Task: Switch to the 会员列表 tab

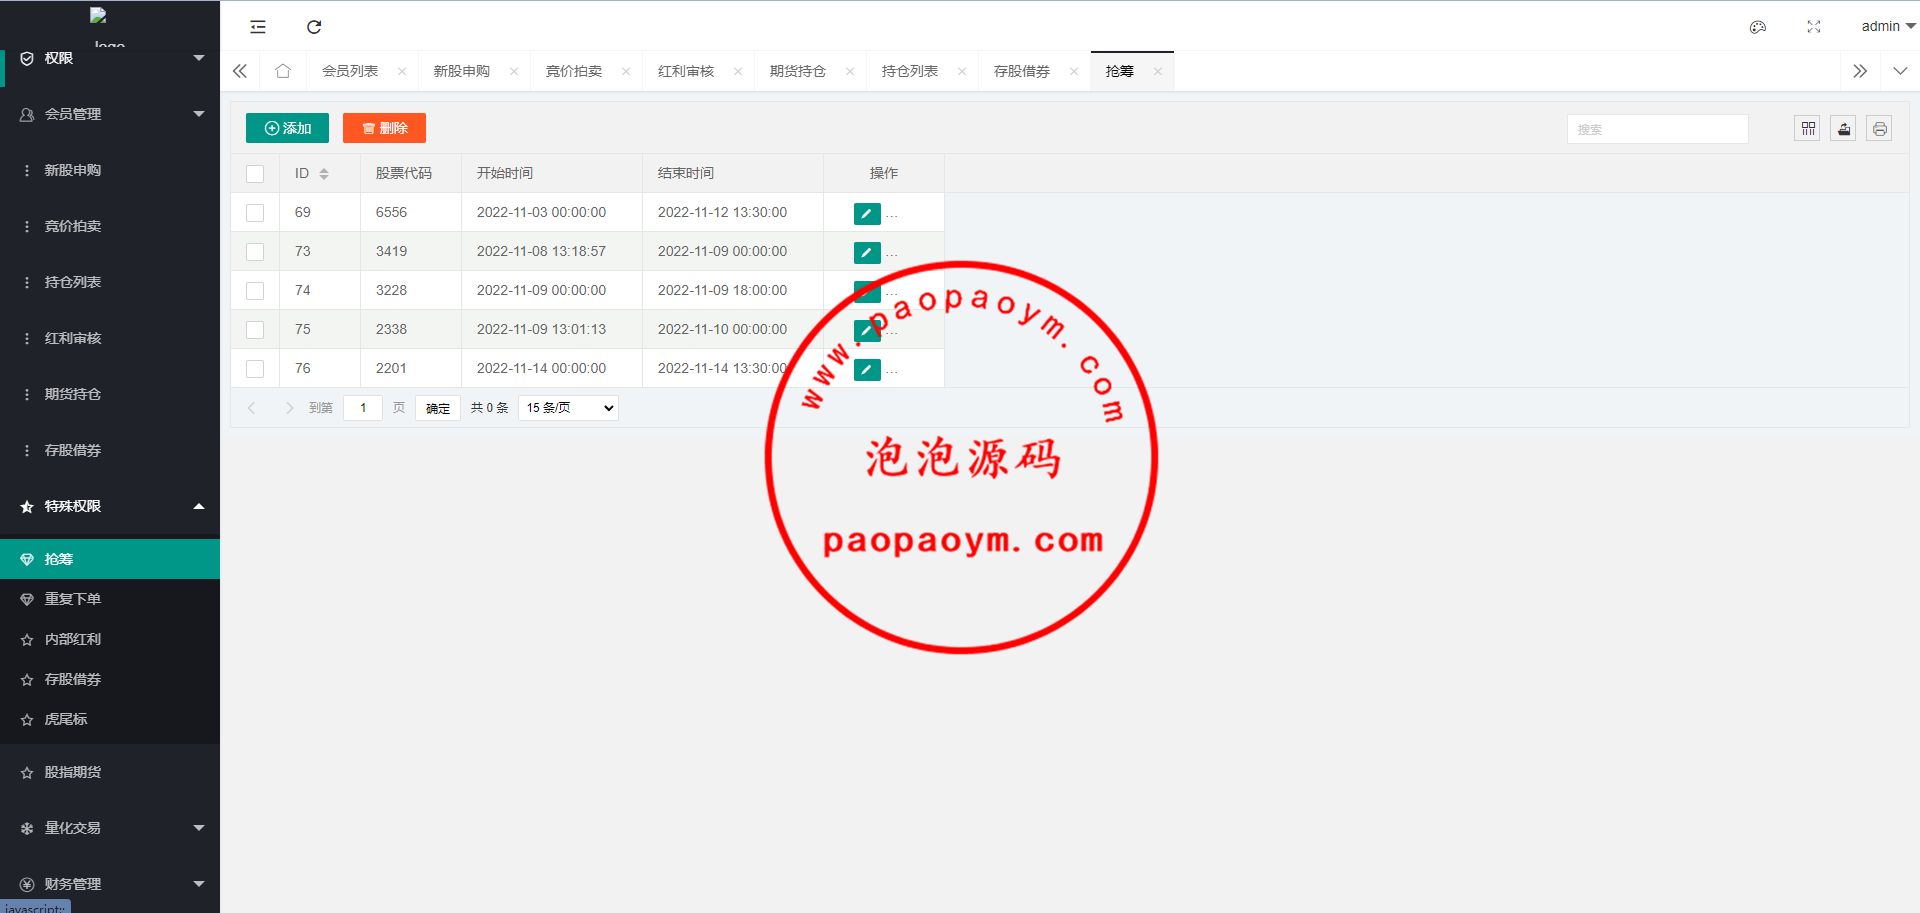Action: [x=350, y=71]
